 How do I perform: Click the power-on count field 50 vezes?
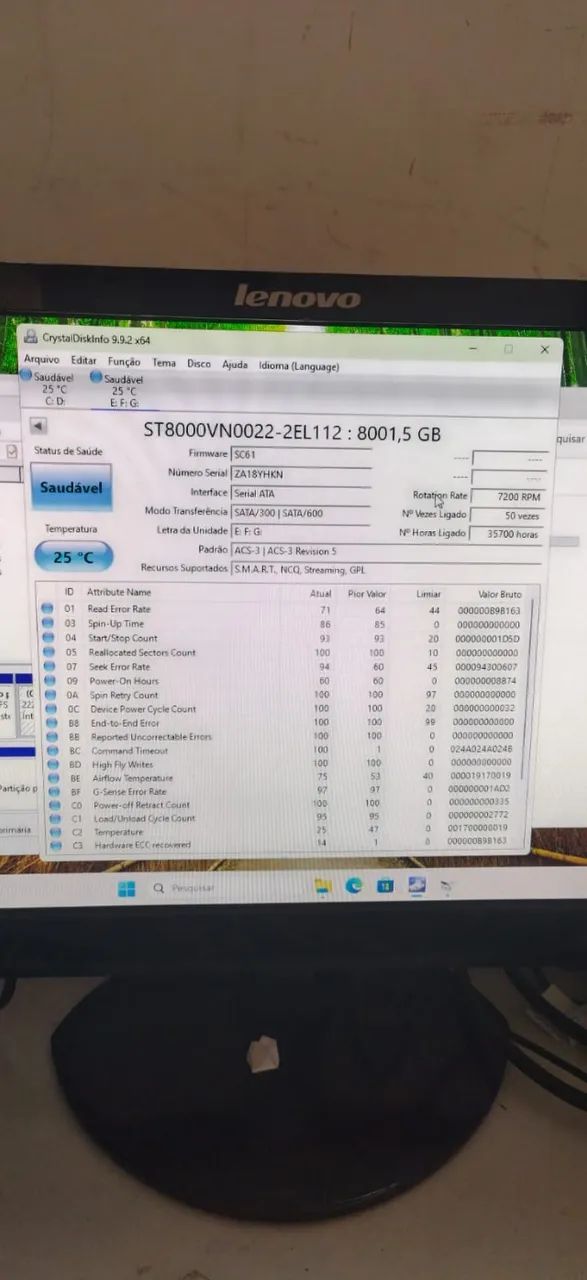[508, 515]
